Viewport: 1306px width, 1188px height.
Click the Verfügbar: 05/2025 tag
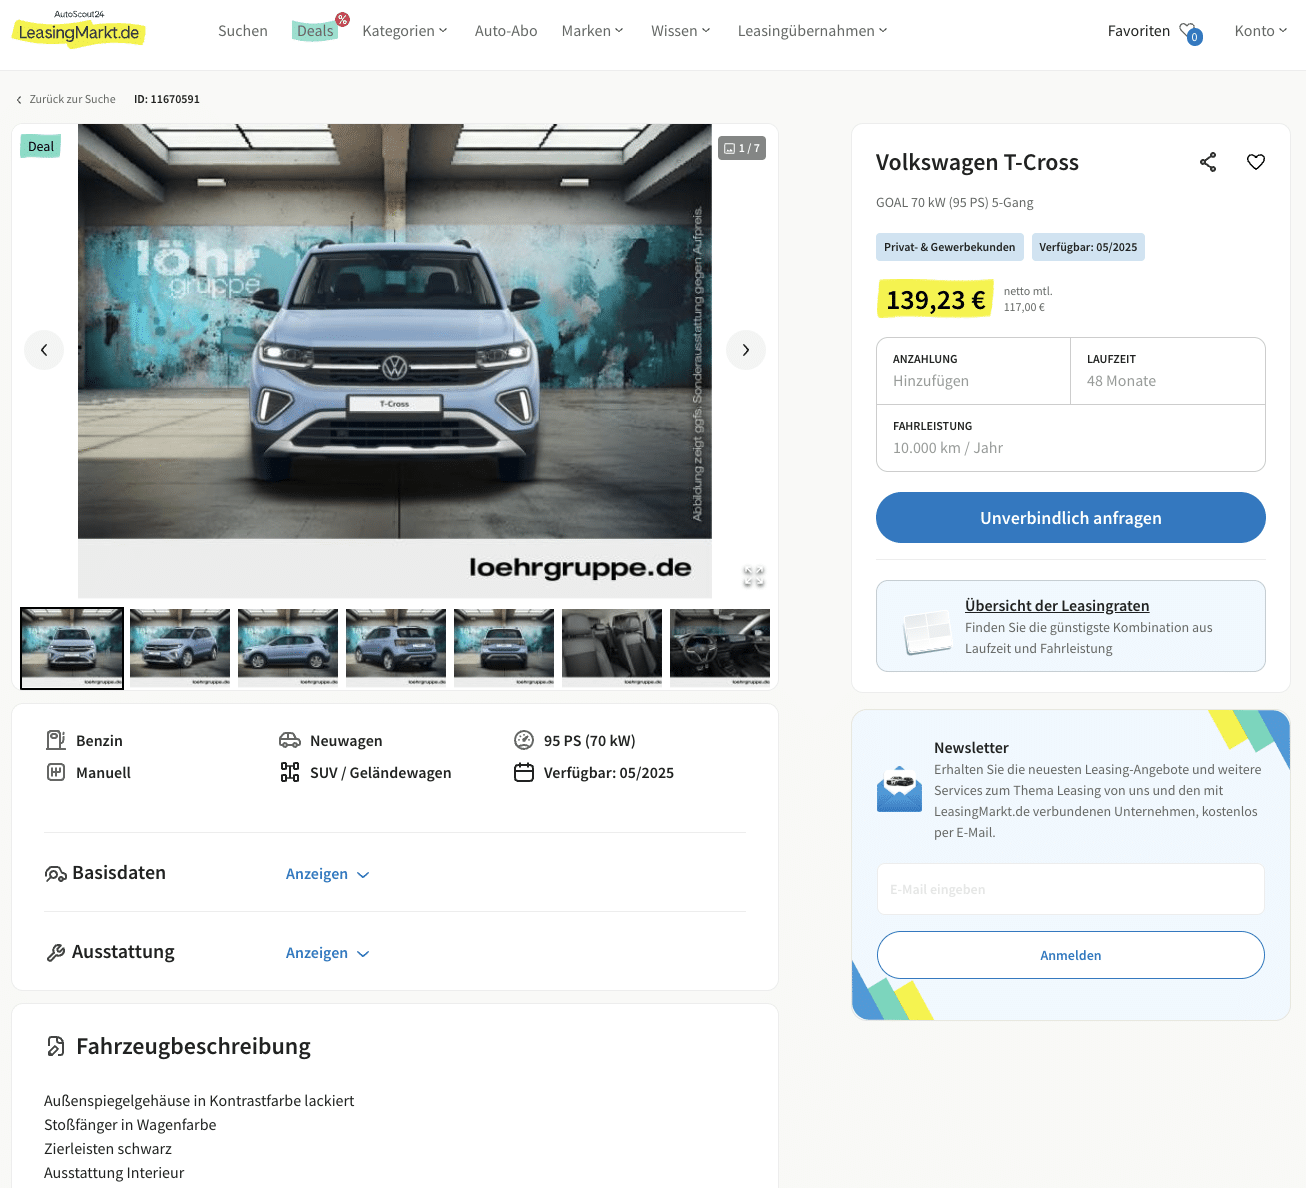[1088, 247]
